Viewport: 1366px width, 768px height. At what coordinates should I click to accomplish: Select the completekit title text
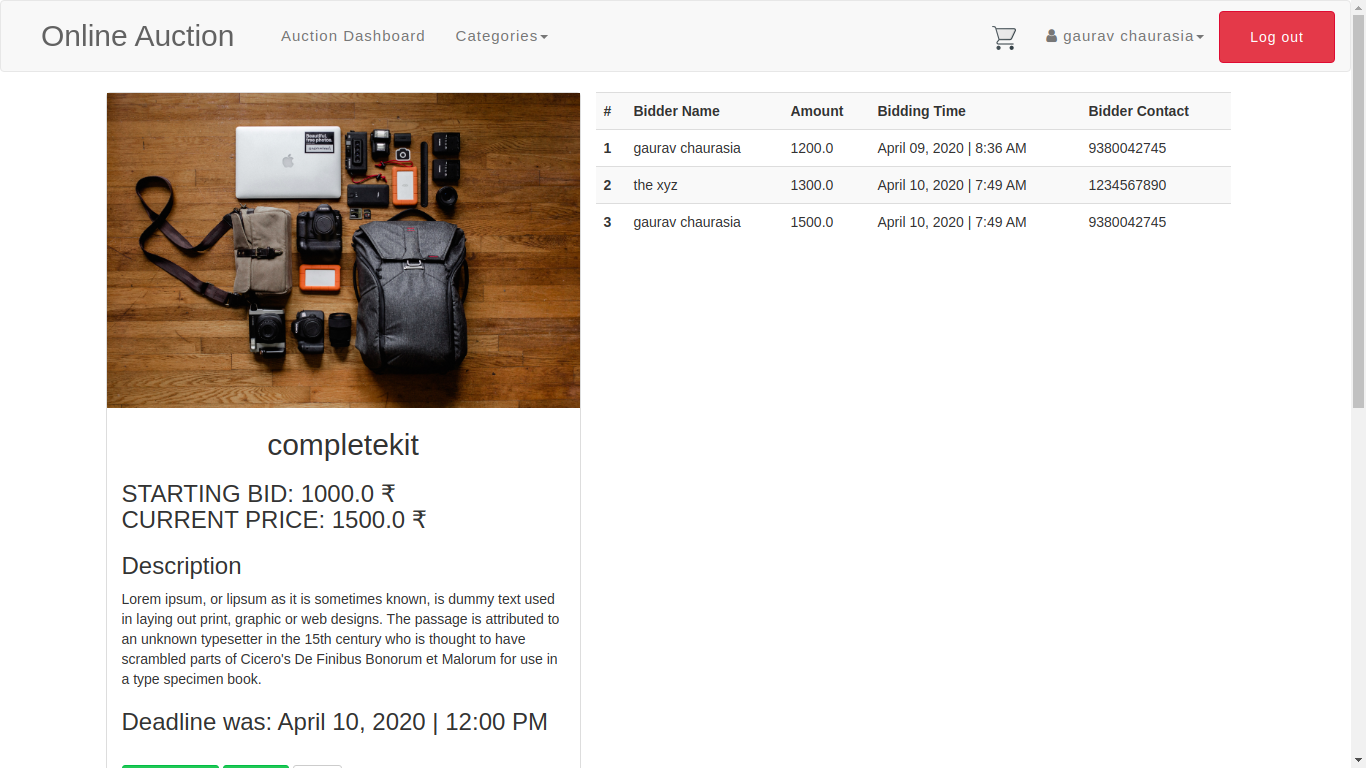coord(343,445)
